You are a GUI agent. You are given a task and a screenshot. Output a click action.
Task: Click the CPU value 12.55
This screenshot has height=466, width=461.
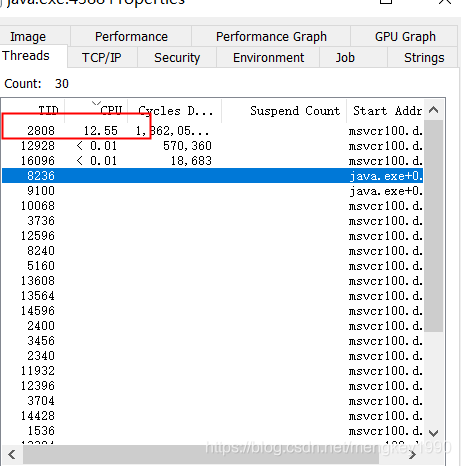[x=100, y=131]
